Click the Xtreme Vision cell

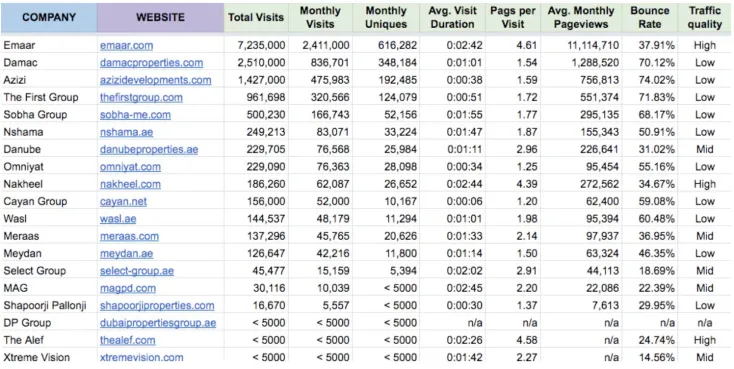(49, 357)
